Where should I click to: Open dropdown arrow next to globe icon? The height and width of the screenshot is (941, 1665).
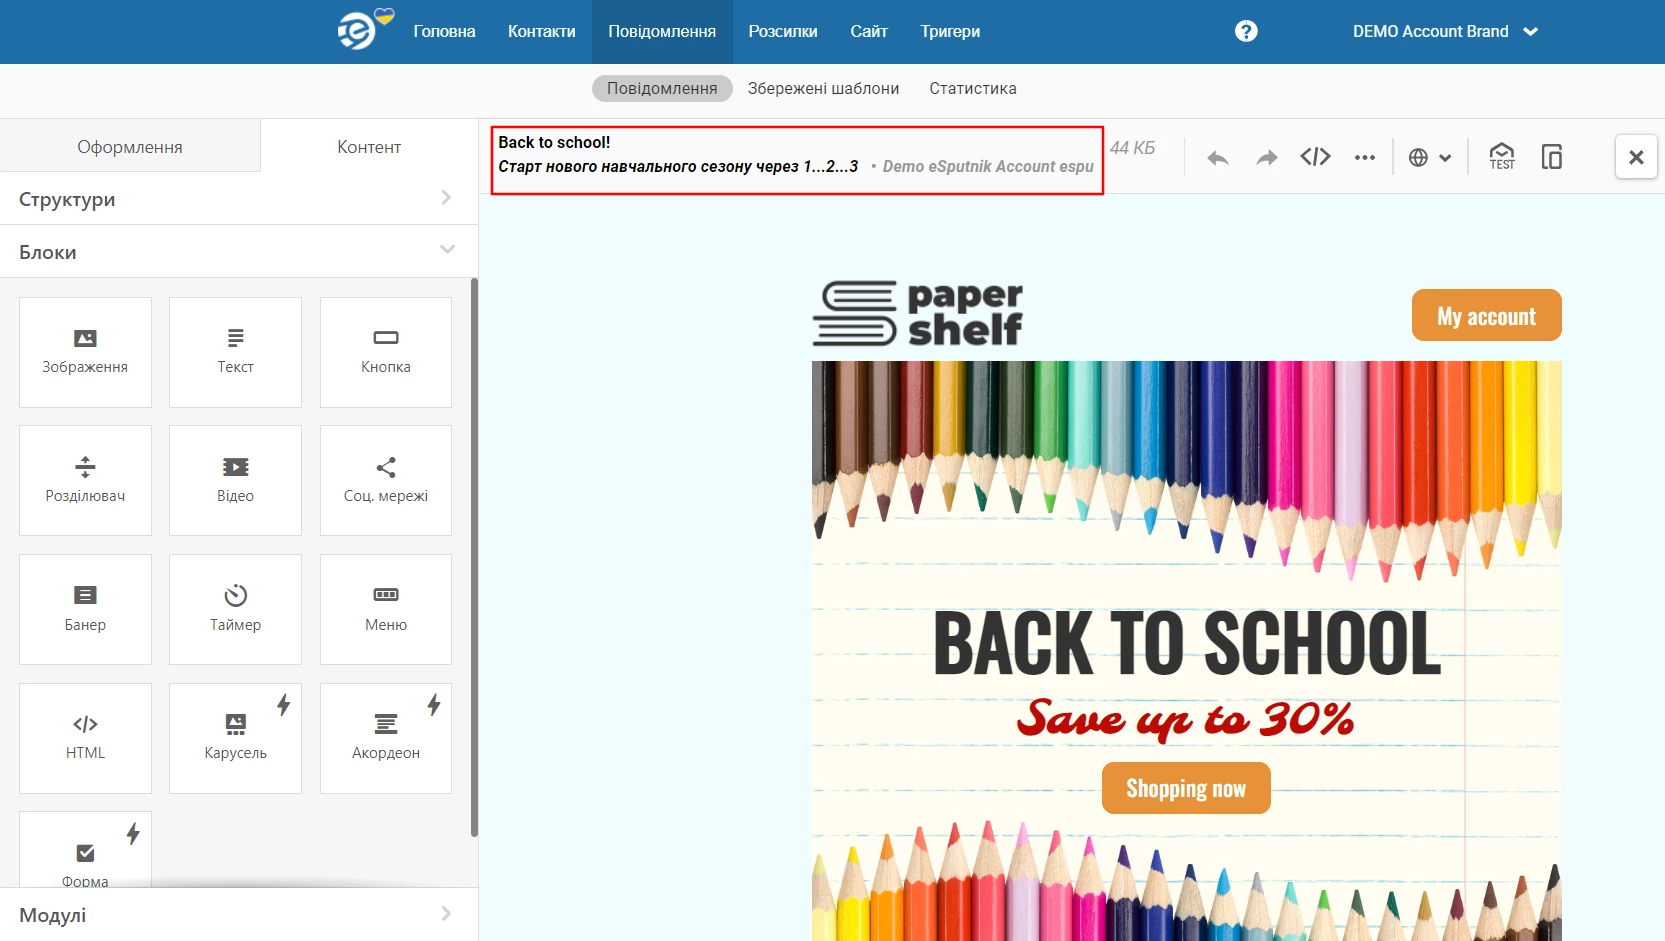1445,158
